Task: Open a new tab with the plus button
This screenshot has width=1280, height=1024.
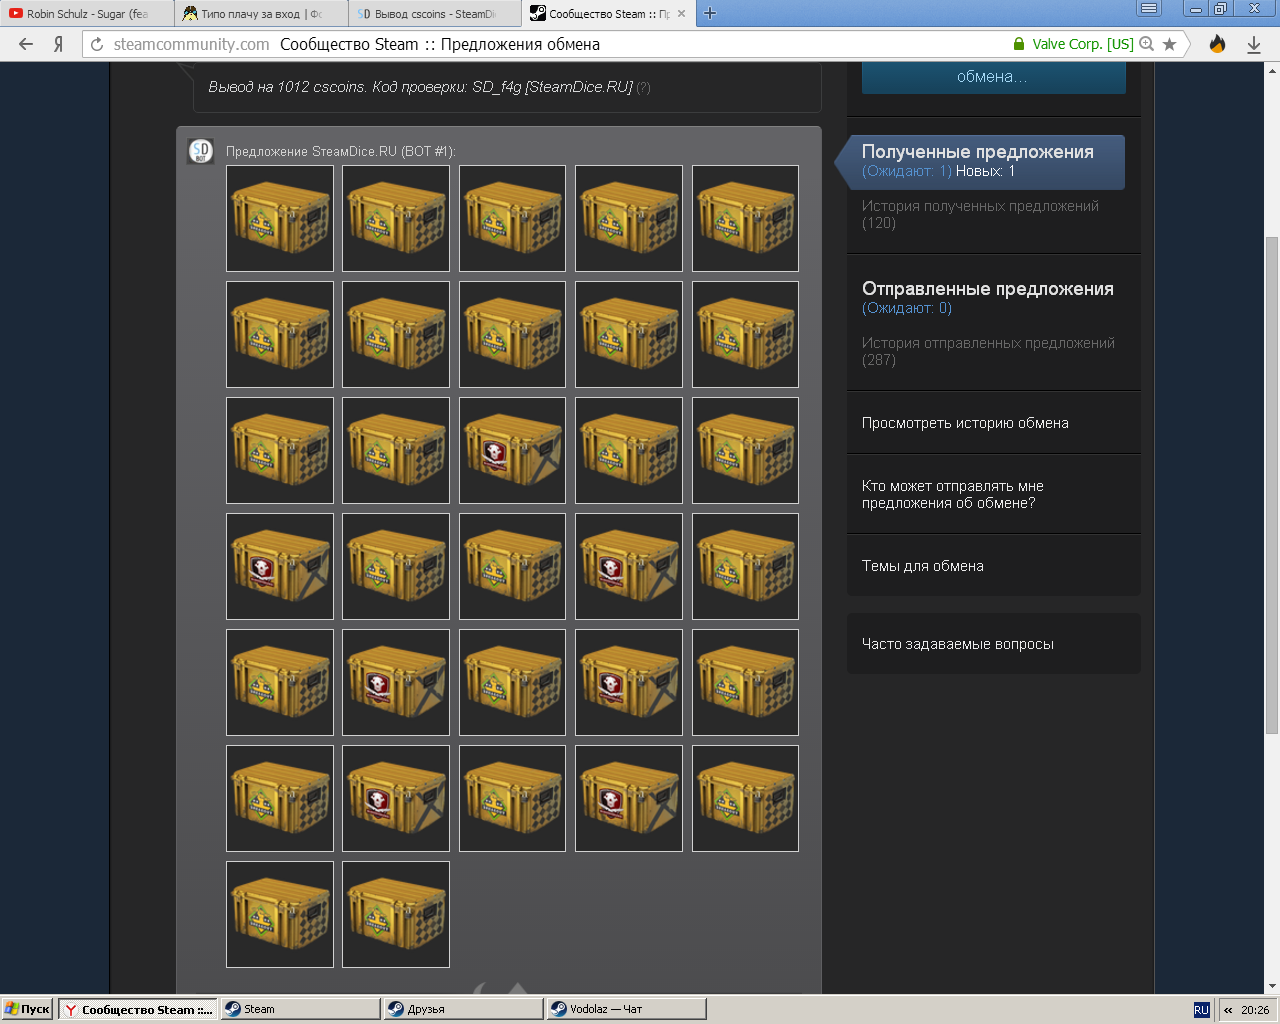Action: click(710, 13)
